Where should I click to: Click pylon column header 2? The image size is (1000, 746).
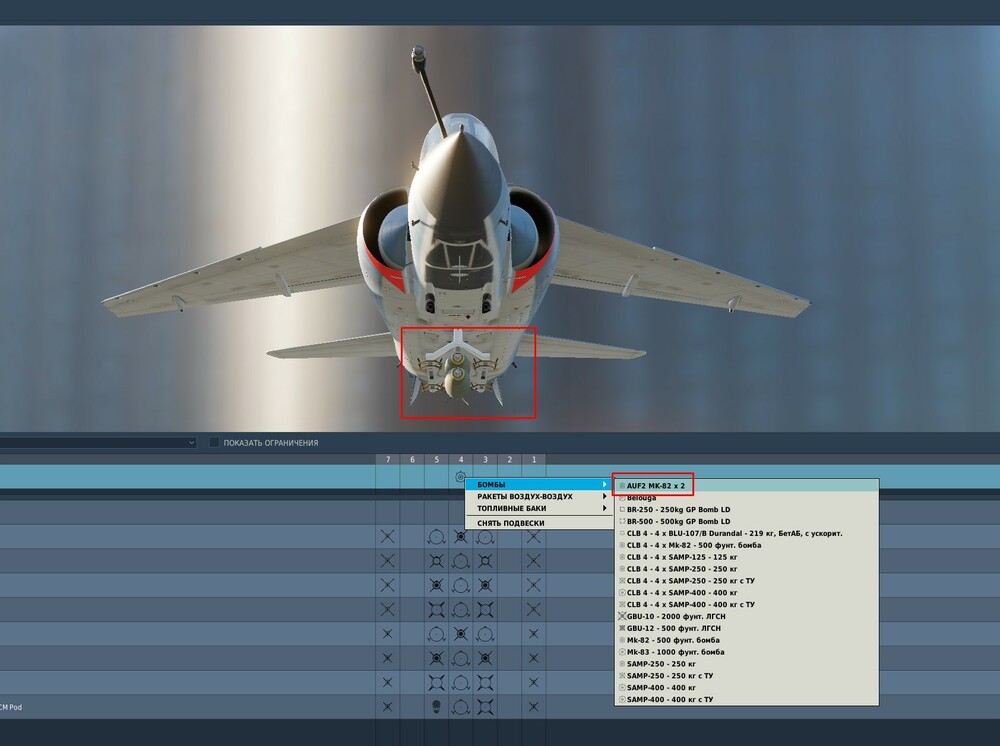(x=509, y=459)
